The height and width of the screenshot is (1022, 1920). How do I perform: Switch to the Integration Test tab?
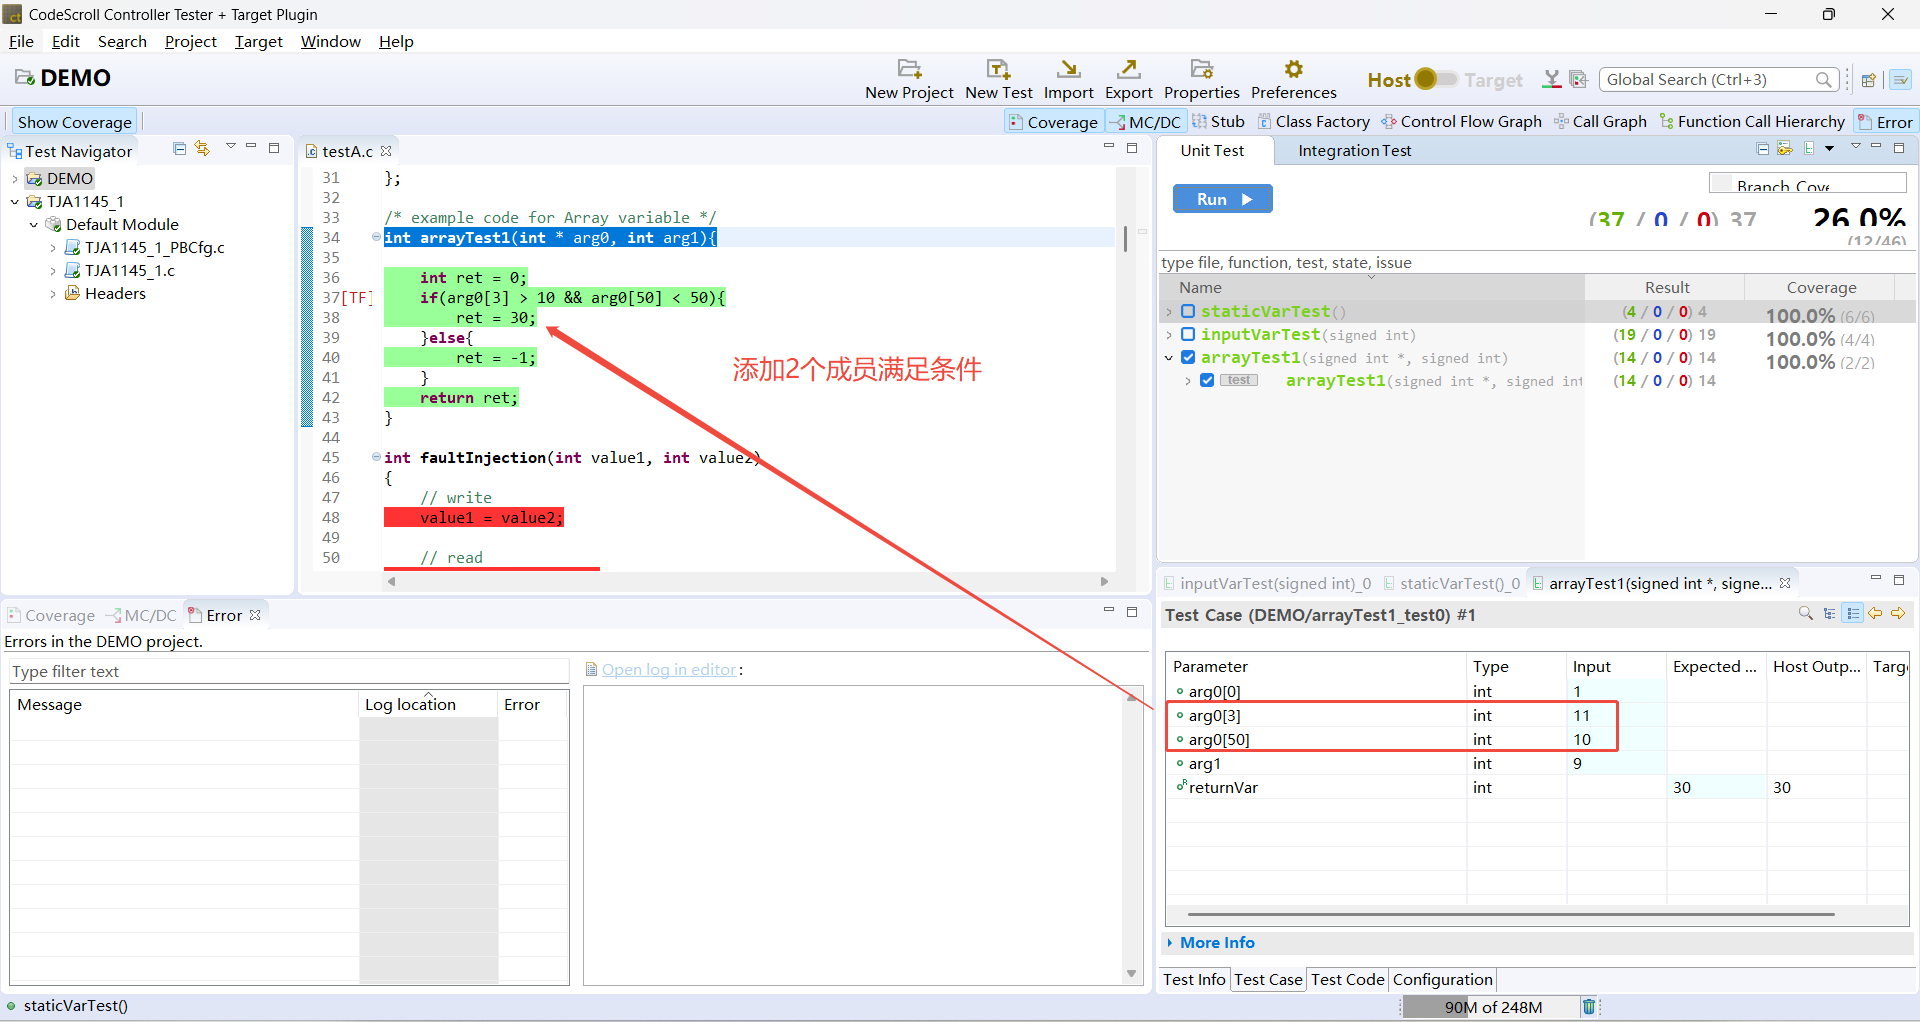pos(1355,151)
